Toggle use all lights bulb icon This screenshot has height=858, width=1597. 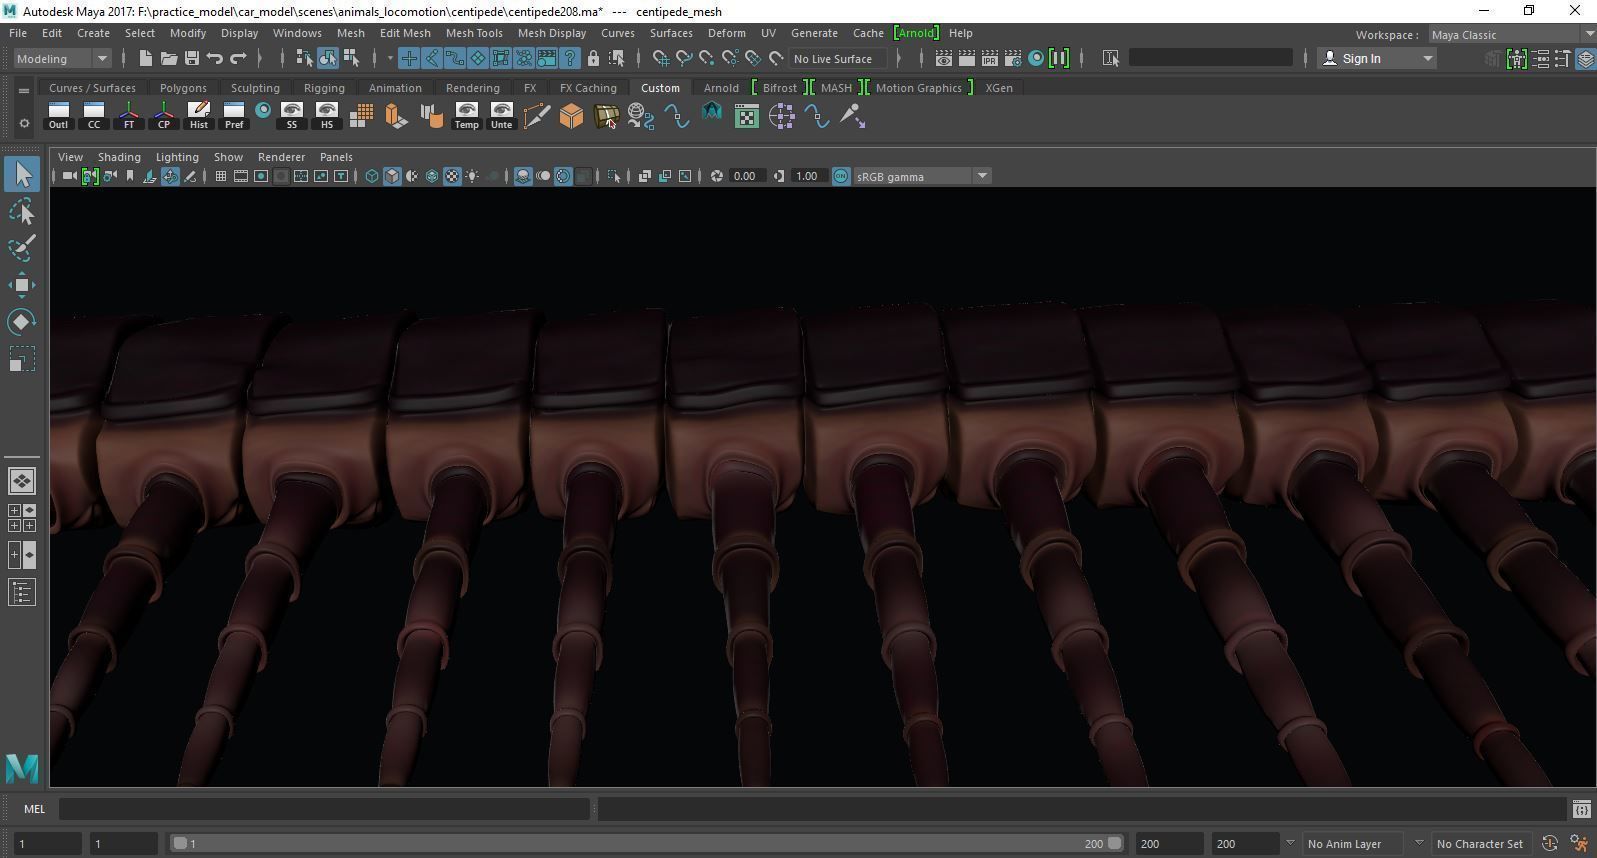point(472,176)
